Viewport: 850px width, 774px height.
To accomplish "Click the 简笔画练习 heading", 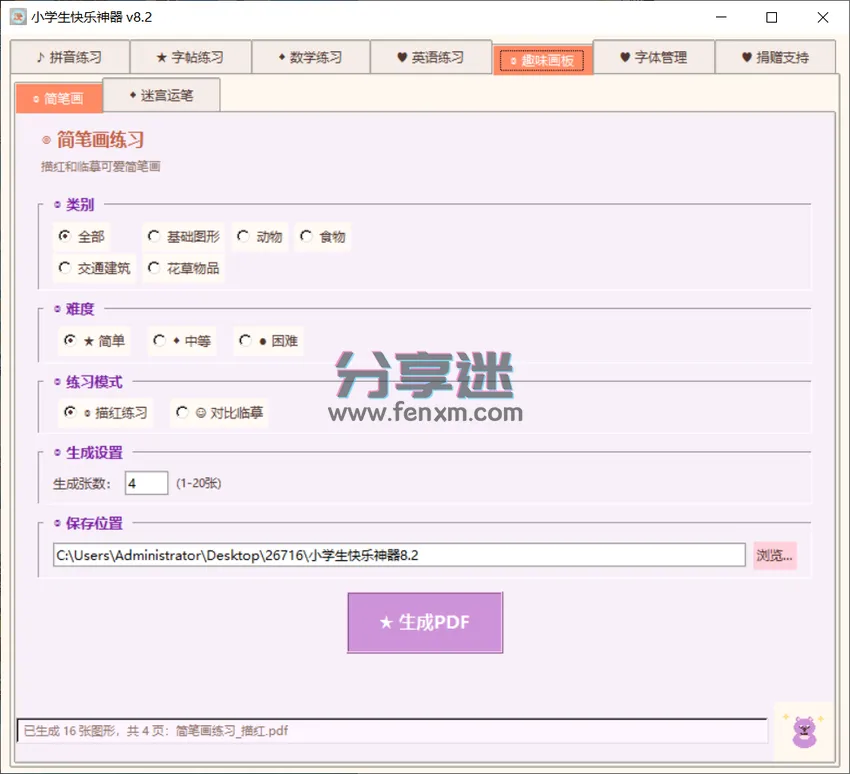I will tap(100, 140).
